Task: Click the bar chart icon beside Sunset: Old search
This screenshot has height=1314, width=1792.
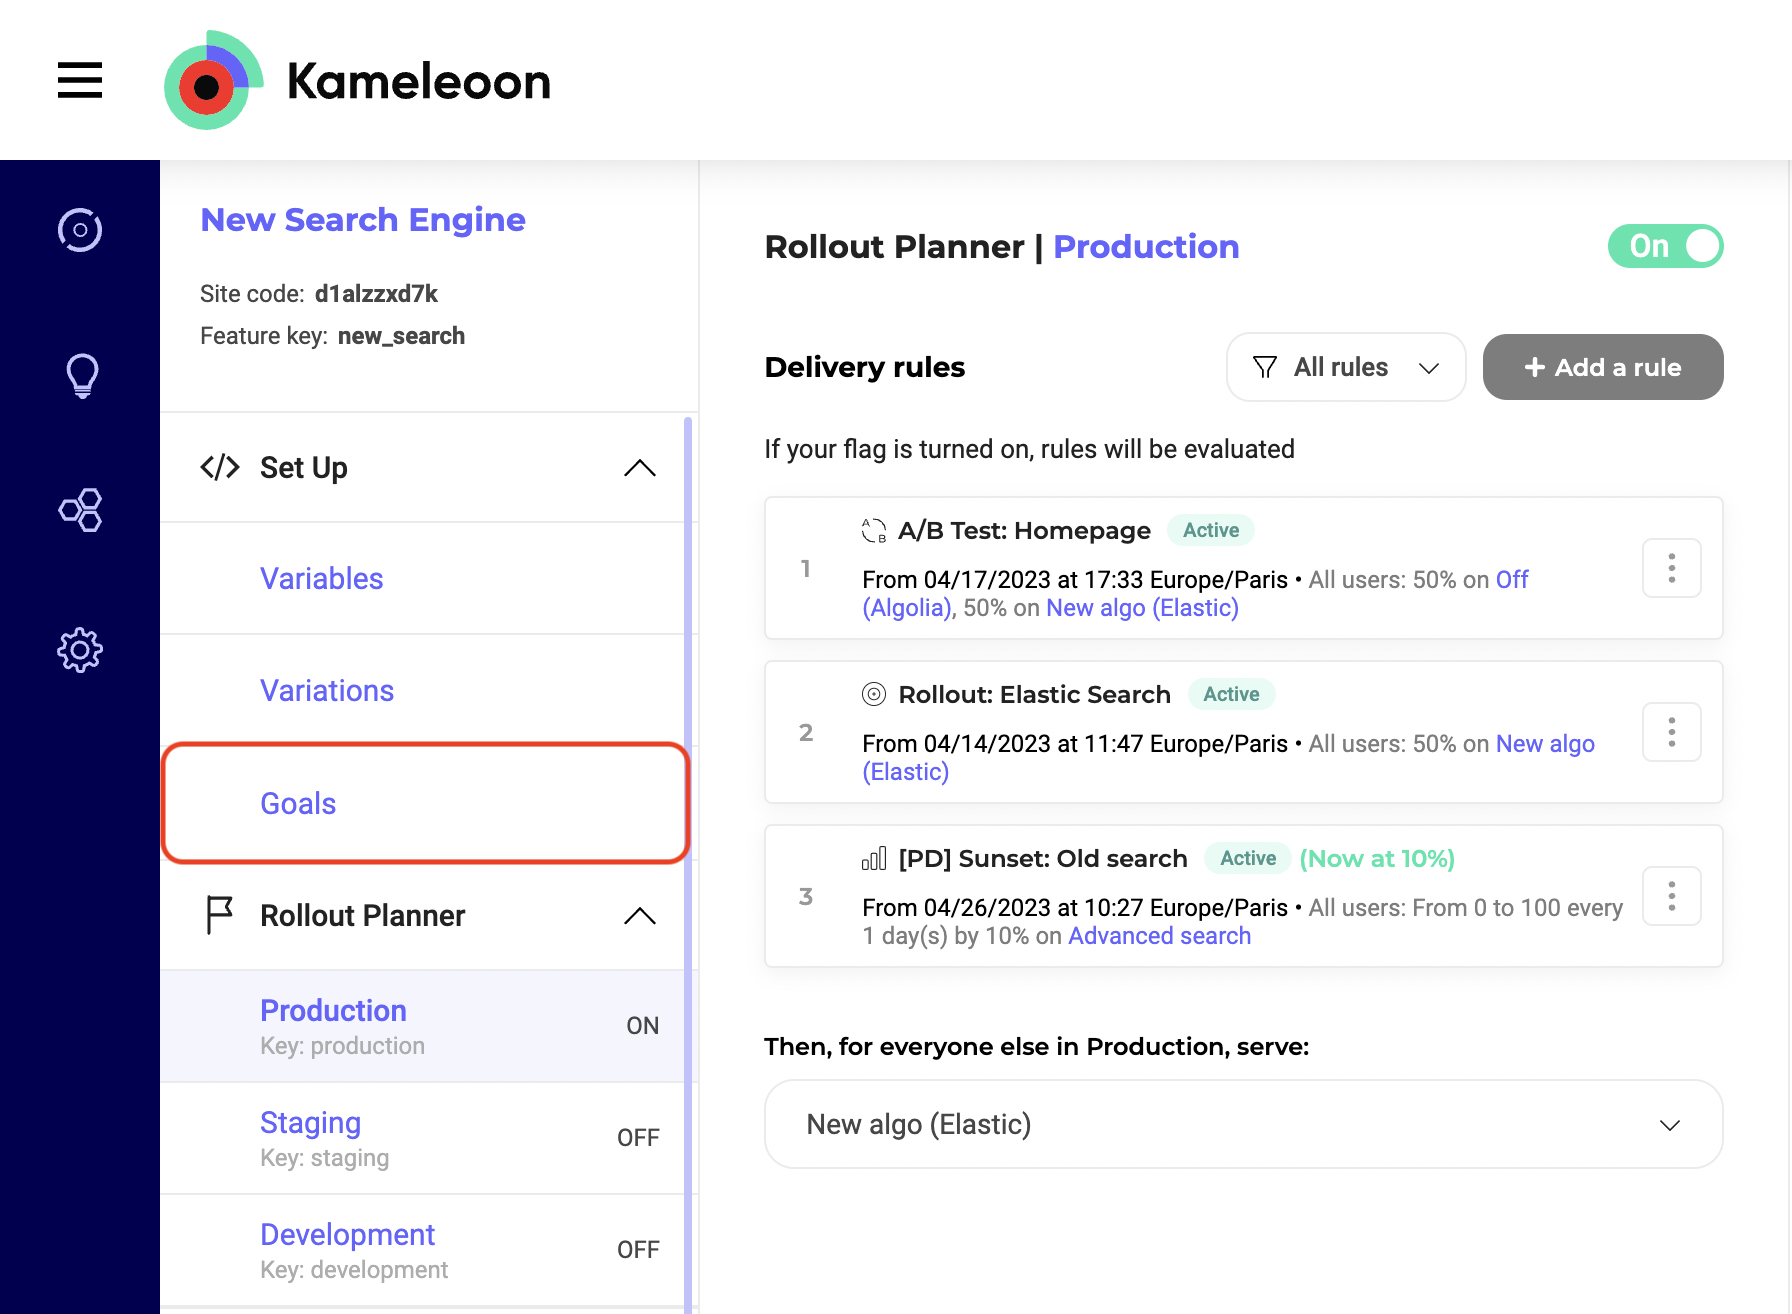Action: coord(874,858)
